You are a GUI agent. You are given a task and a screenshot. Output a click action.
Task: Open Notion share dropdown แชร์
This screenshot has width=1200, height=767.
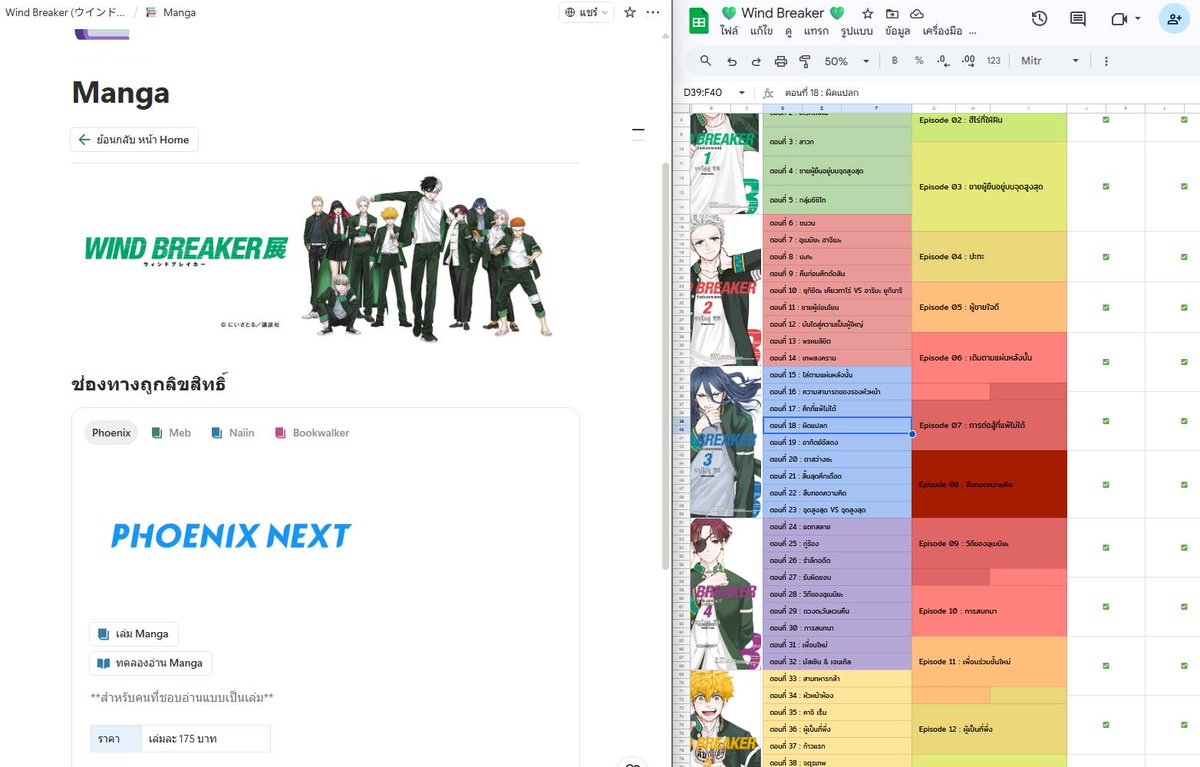pyautogui.click(x=586, y=12)
